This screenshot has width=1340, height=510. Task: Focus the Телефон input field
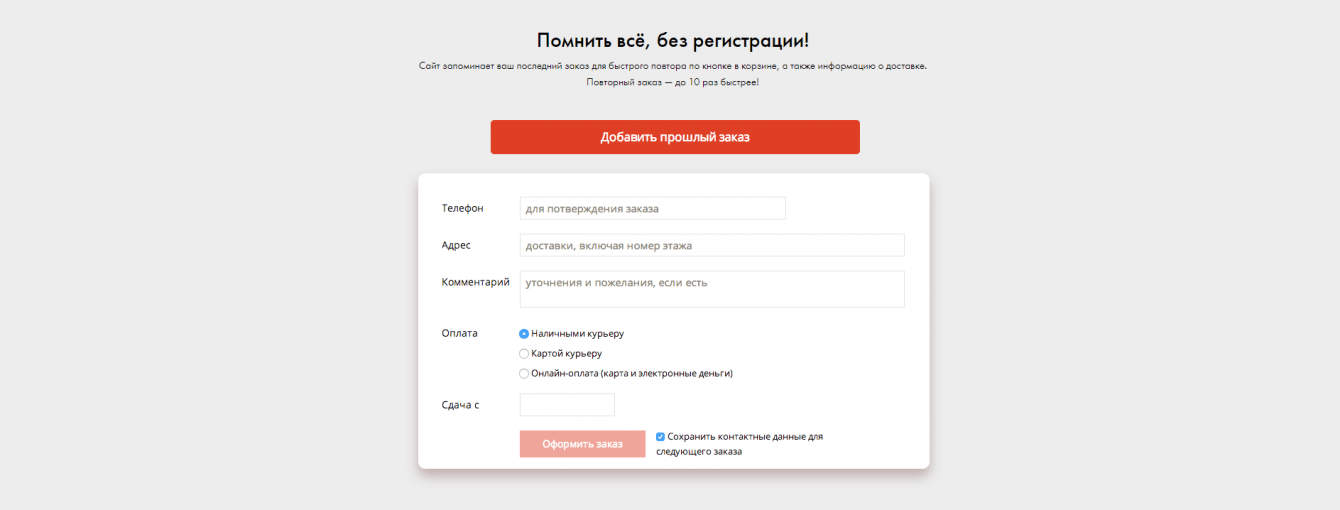[652, 208]
